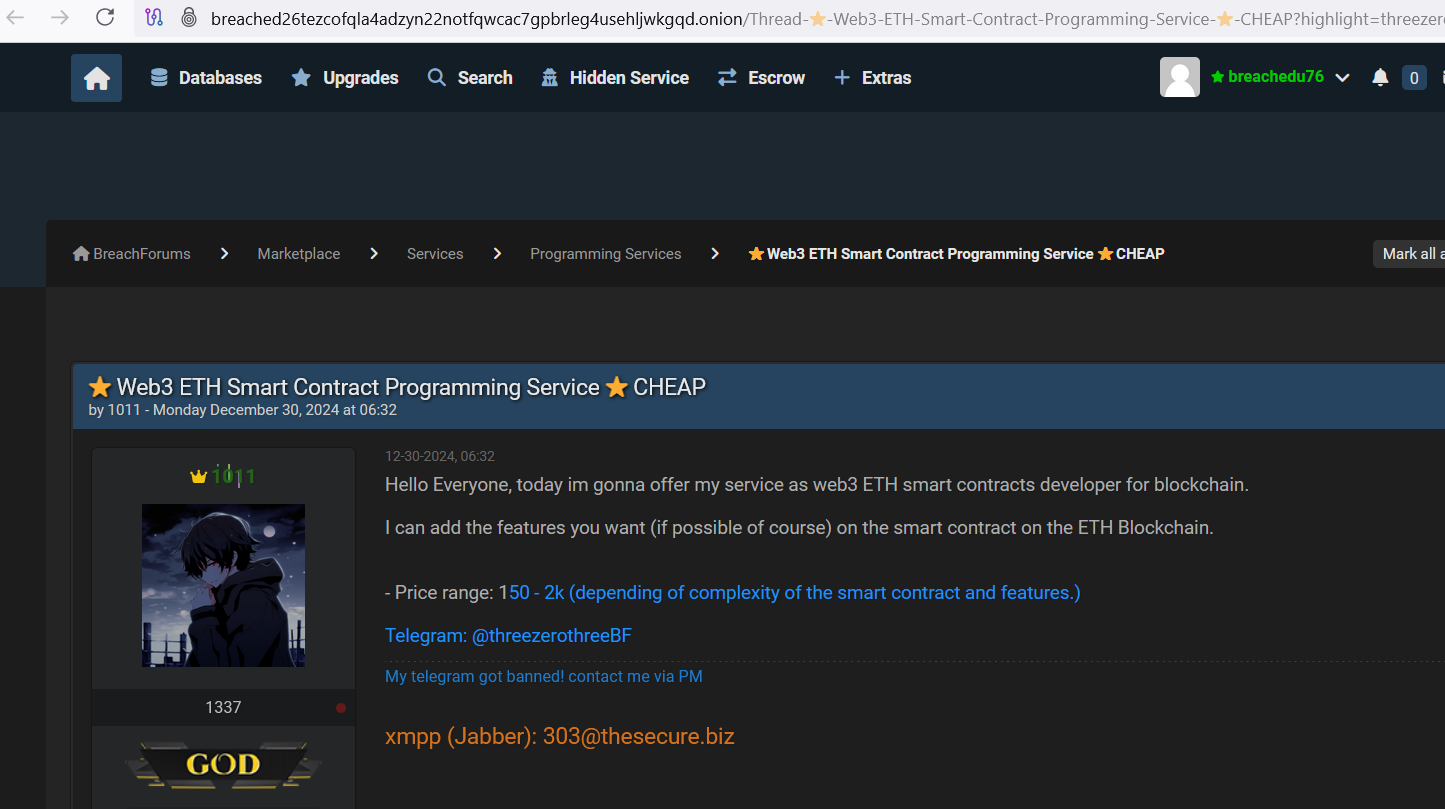
Task: Navigate to BreachForums in the breadcrumb
Action: (x=132, y=254)
